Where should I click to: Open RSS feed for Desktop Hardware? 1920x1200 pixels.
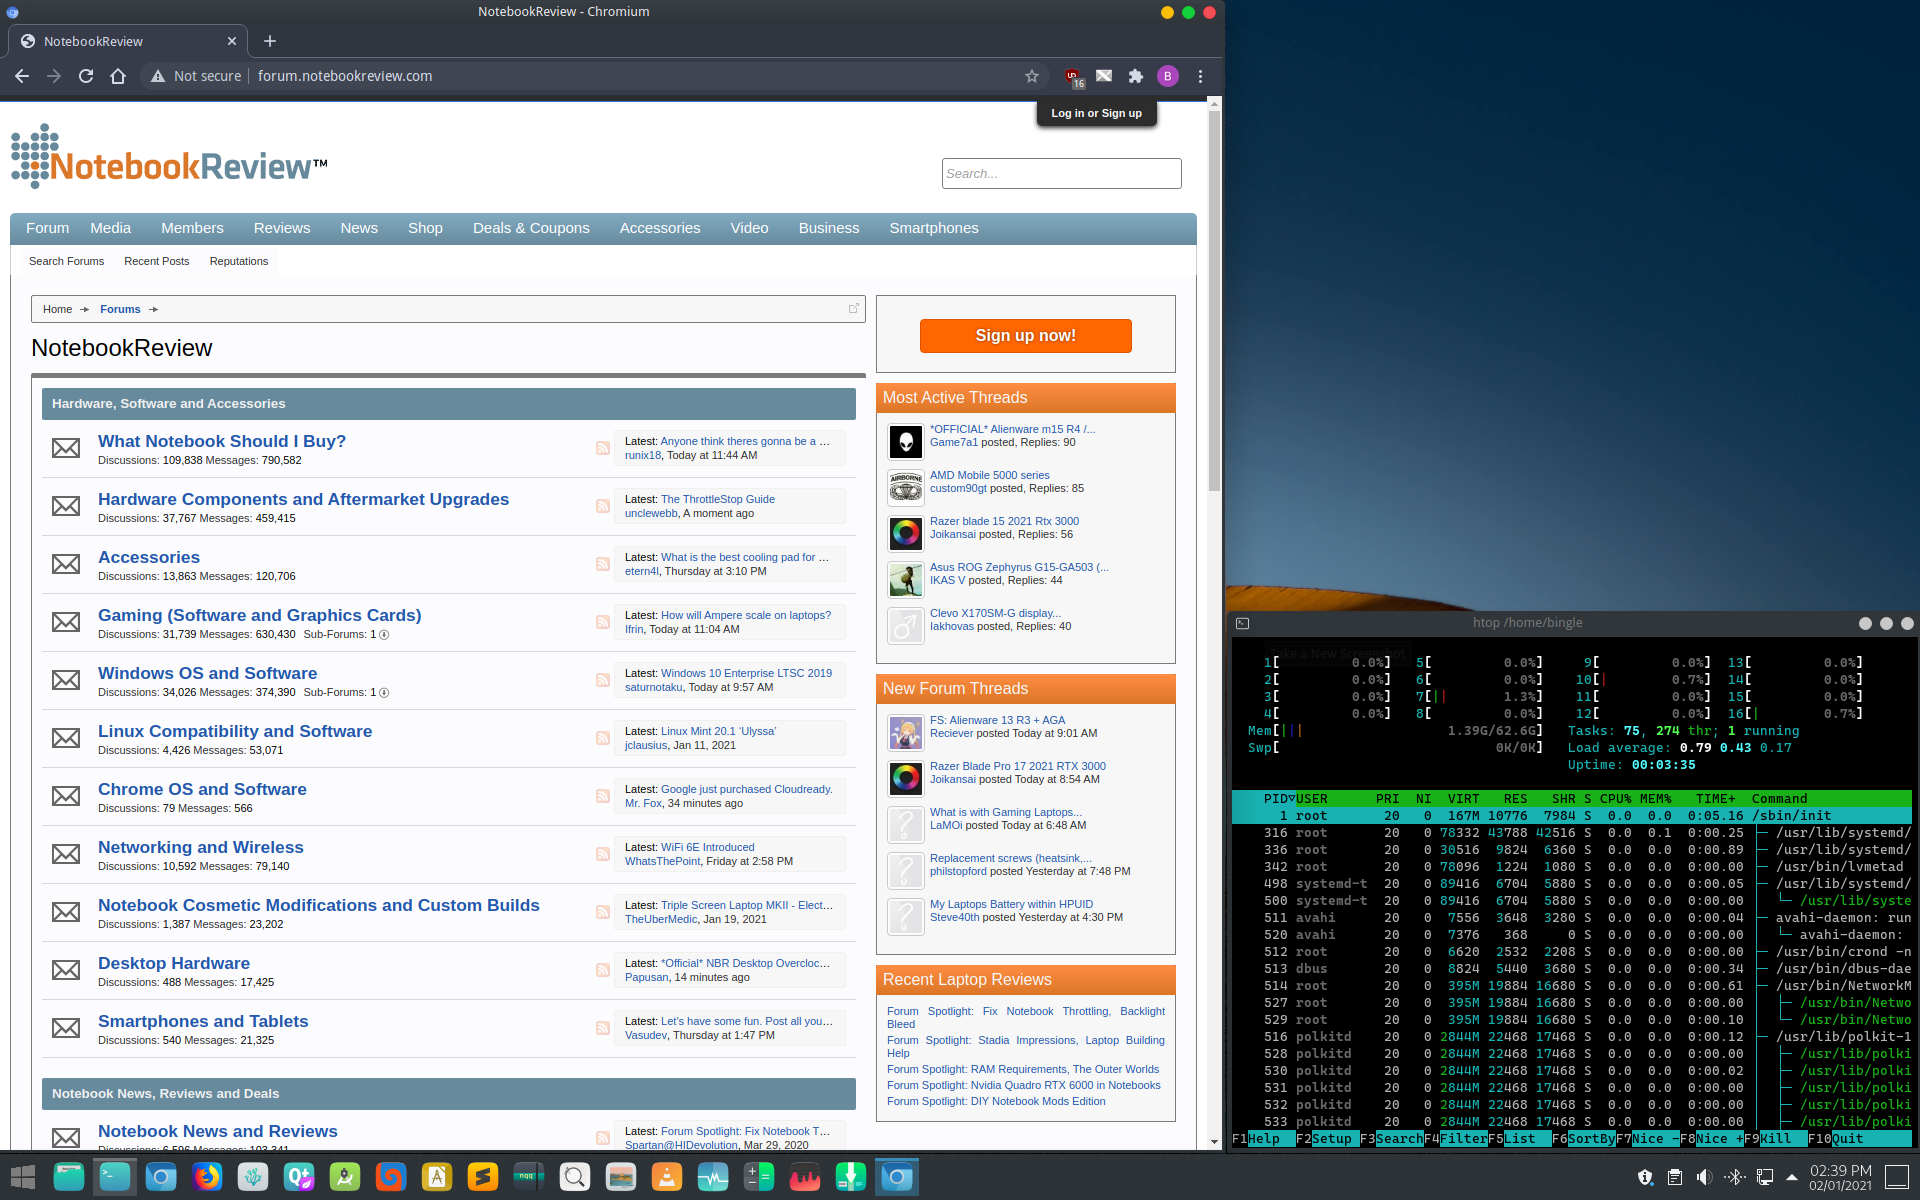click(603, 970)
